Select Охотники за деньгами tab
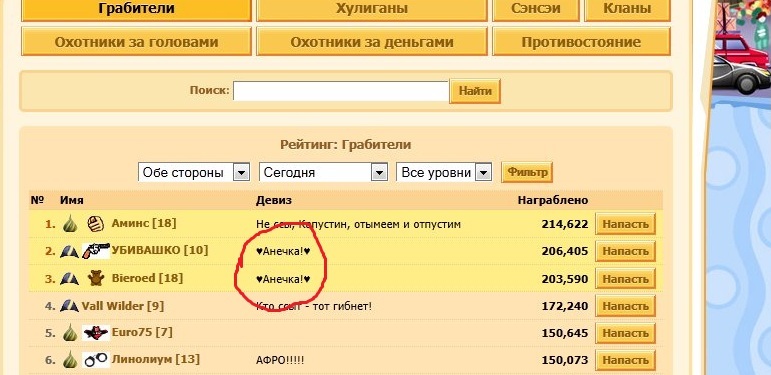This screenshot has width=771, height=375. point(372,42)
